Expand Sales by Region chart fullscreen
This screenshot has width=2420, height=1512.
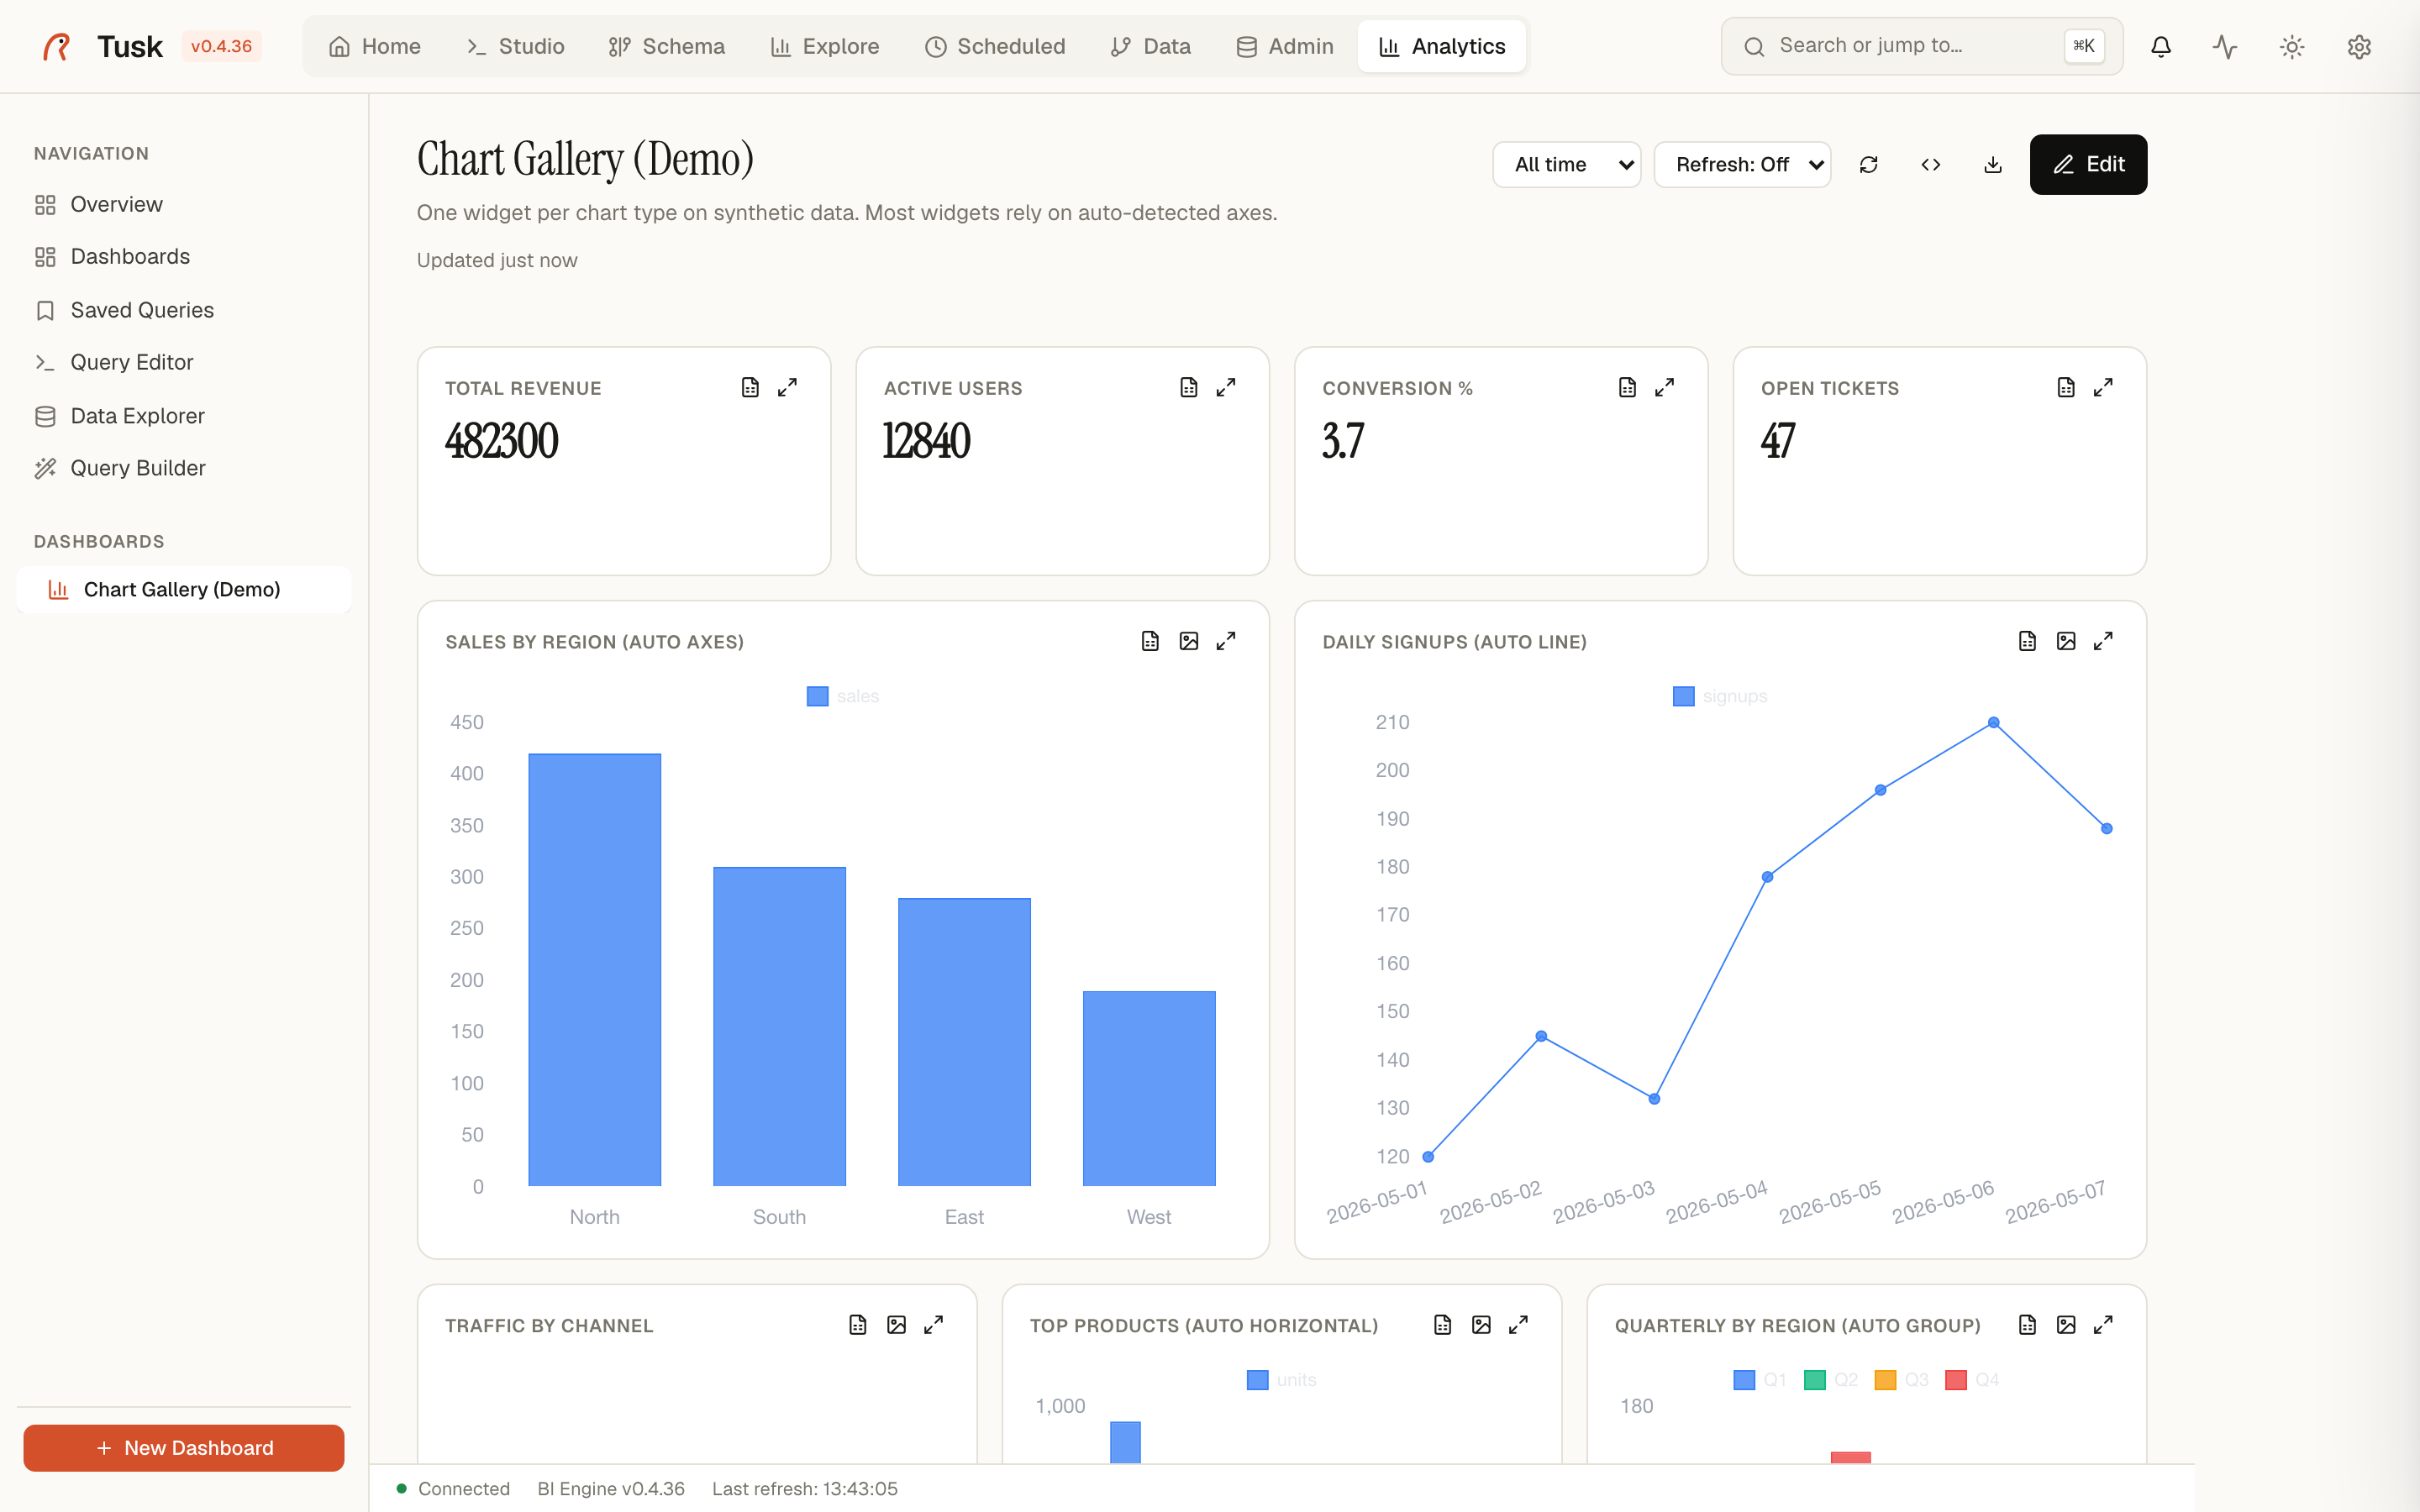[1226, 641]
